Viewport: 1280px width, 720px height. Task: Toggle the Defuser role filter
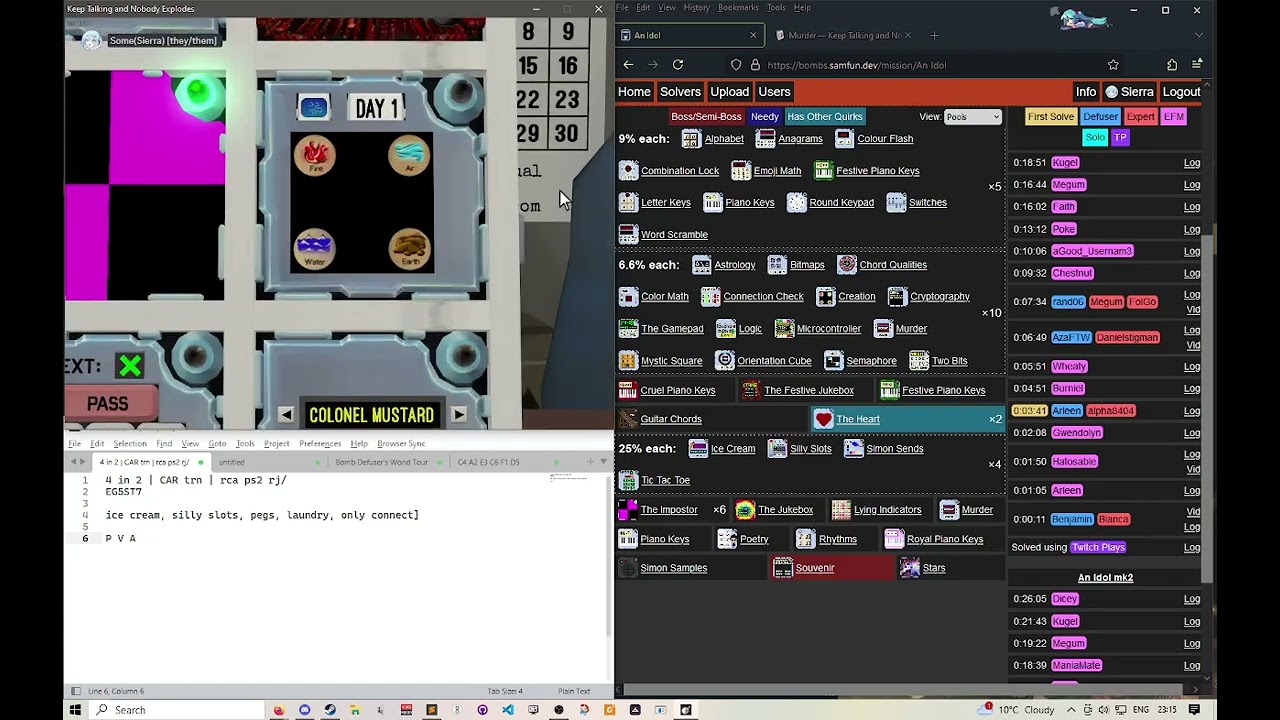click(1101, 117)
